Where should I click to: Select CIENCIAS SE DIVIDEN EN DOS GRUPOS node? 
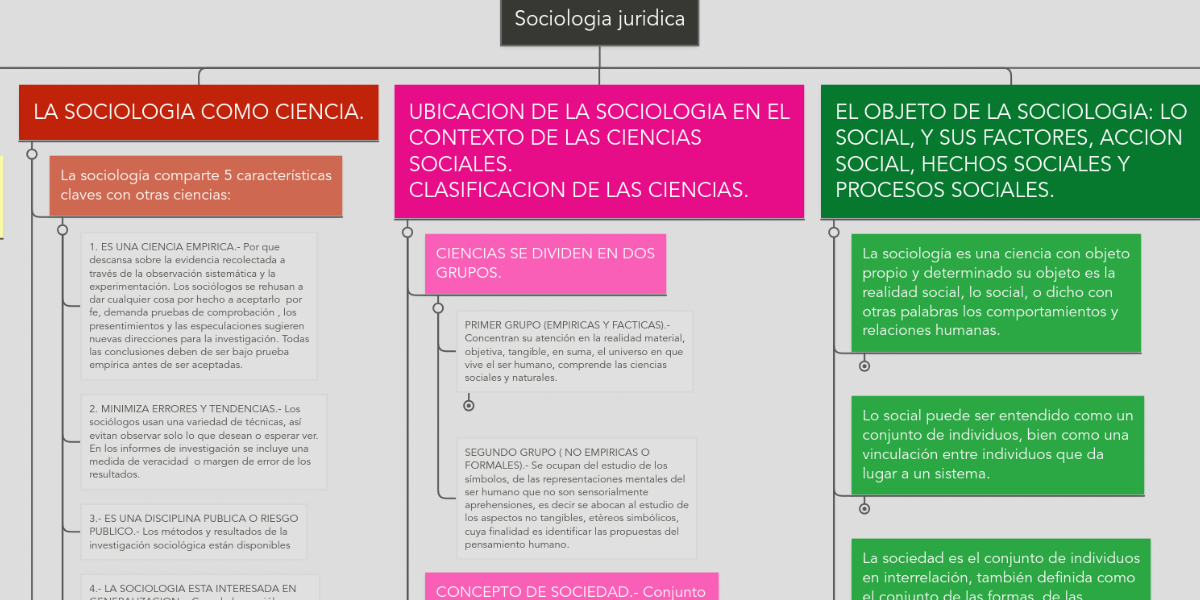[x=545, y=264]
